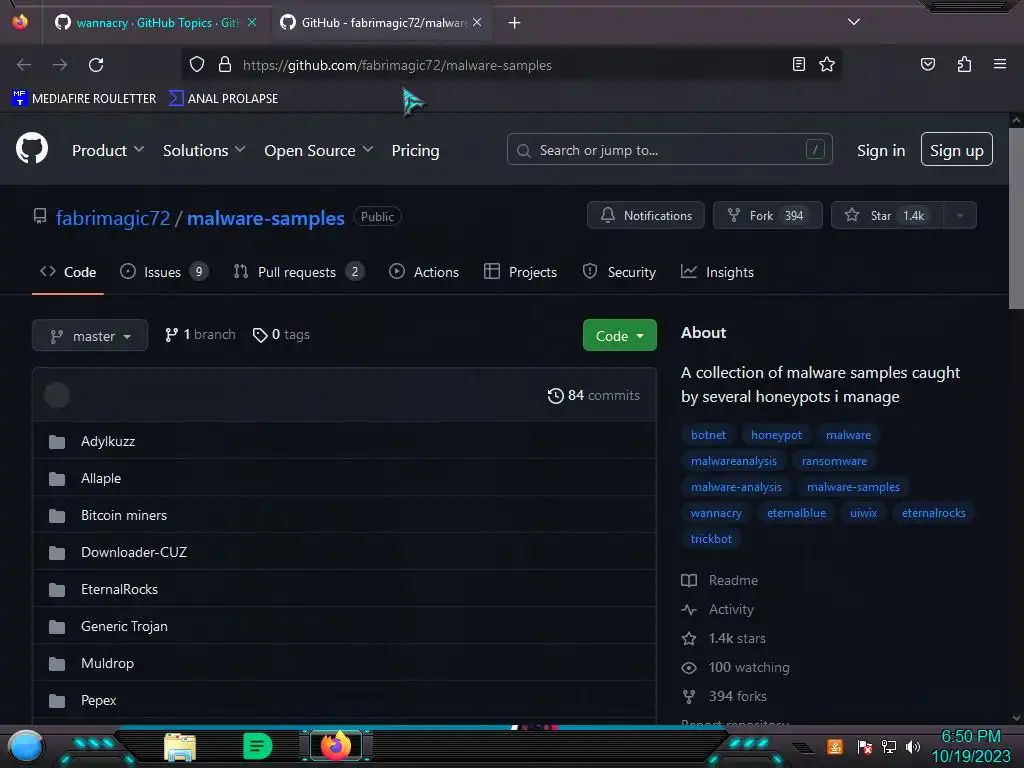The height and width of the screenshot is (768, 1024).
Task: Click the Bitcoin miners folder icon
Action: (x=57, y=516)
